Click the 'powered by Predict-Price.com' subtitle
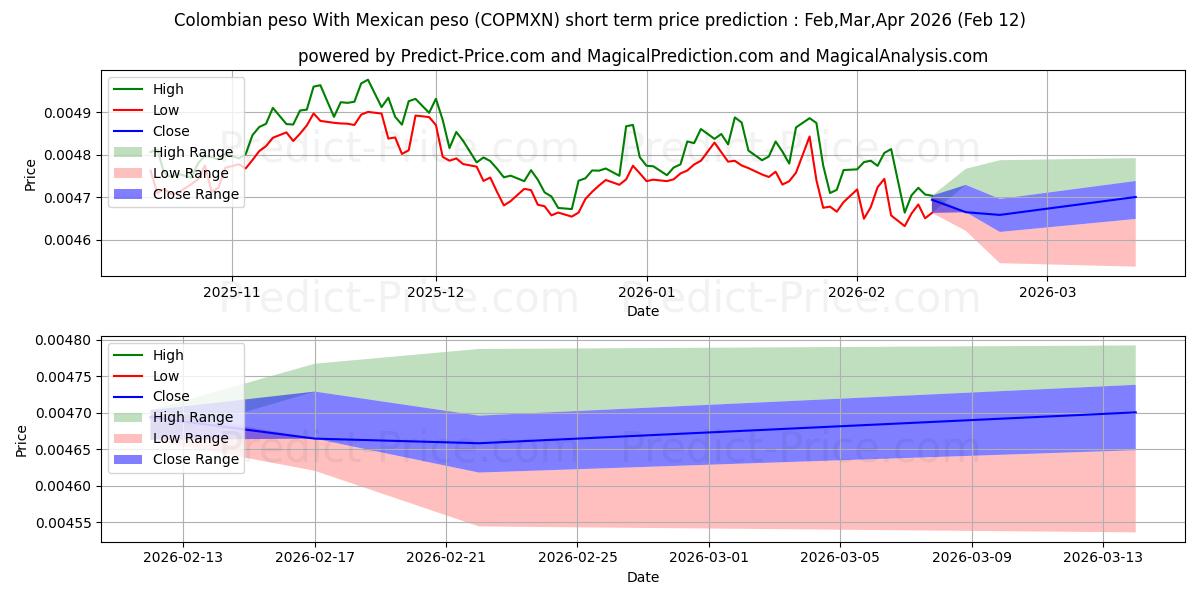 coord(642,56)
